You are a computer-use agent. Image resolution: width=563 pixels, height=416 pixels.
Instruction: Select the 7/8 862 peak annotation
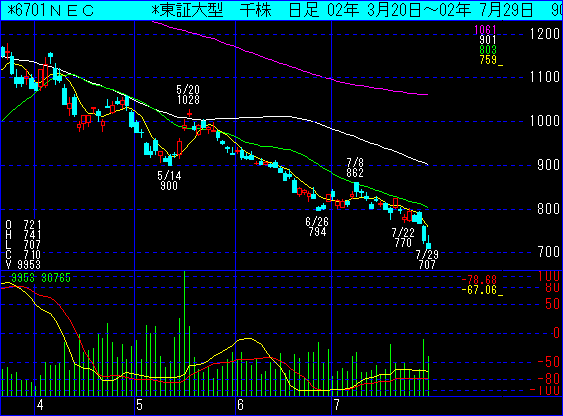[x=355, y=168]
